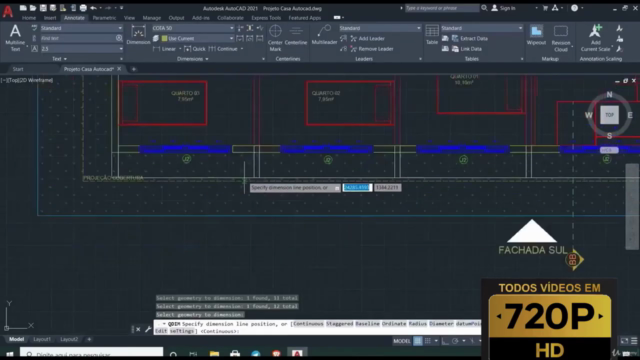
Task: Select the Linear dimension tool
Action: 164,49
